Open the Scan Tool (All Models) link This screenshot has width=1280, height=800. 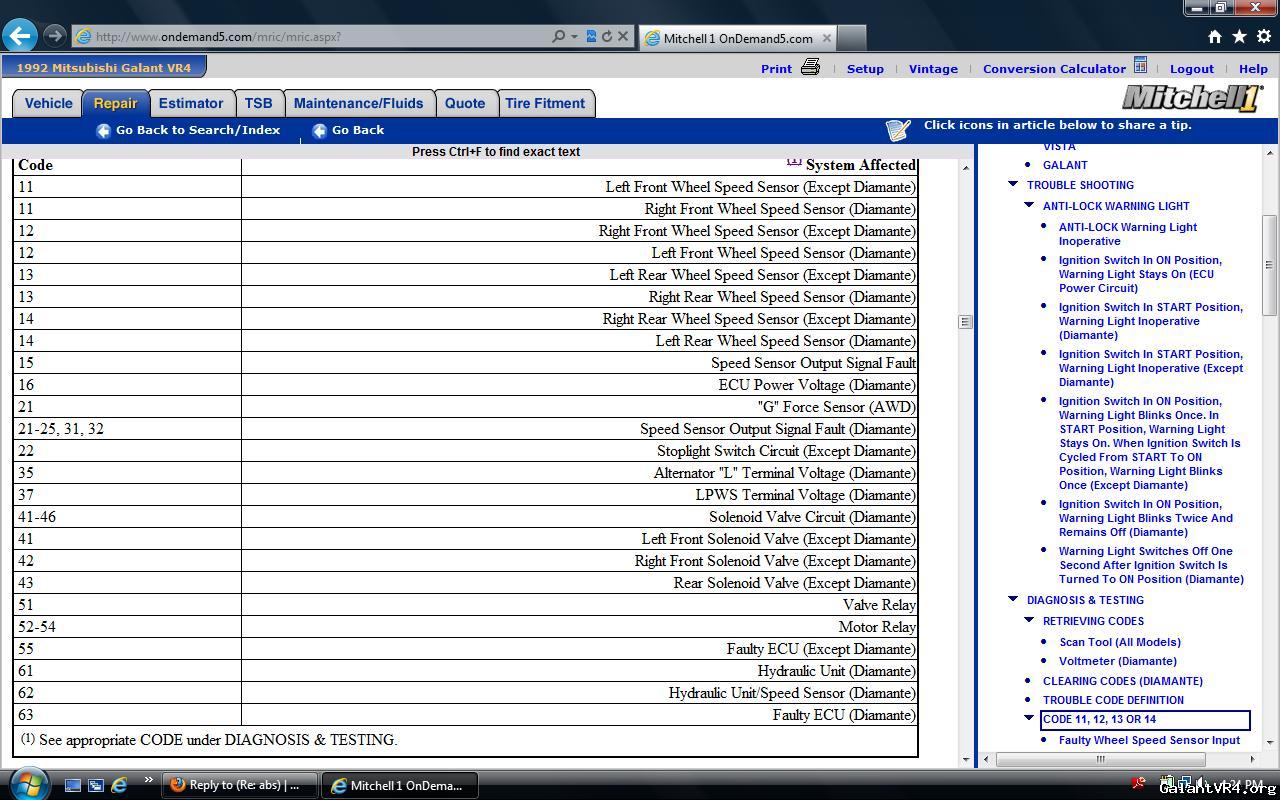click(x=1119, y=642)
